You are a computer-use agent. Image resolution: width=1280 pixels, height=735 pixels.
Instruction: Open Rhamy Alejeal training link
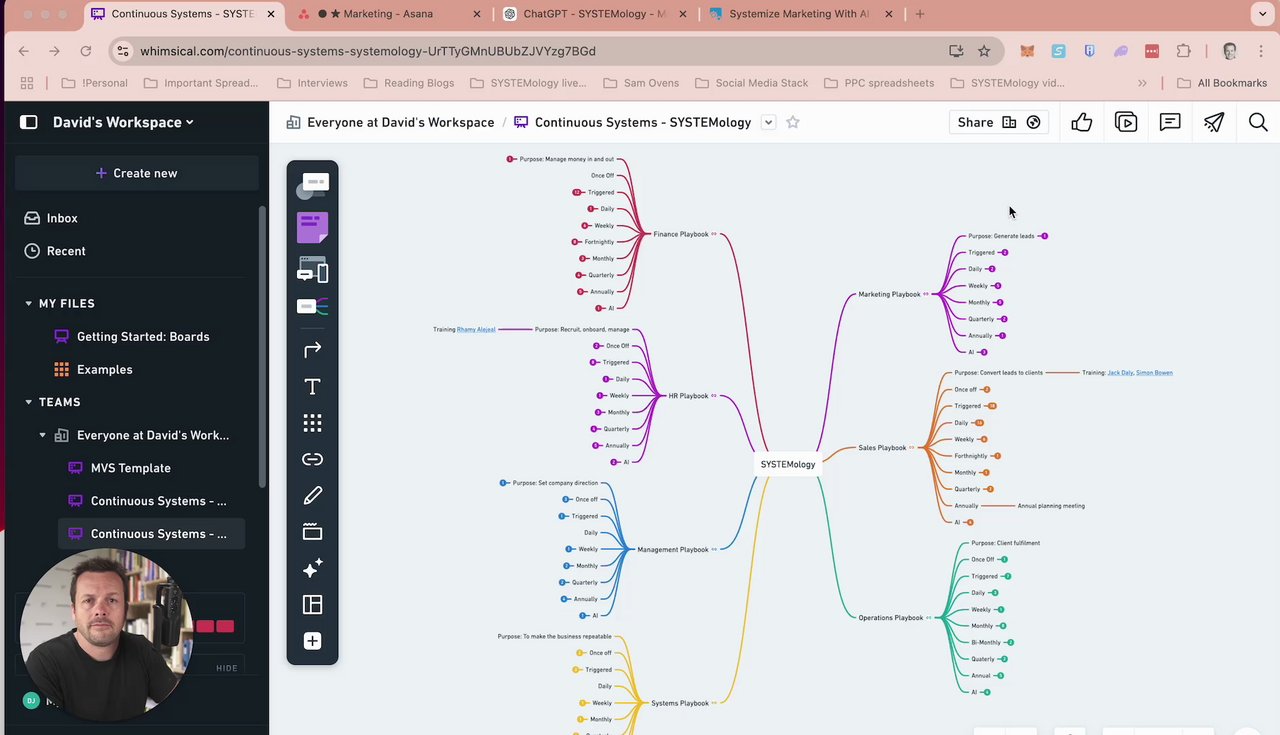point(476,329)
